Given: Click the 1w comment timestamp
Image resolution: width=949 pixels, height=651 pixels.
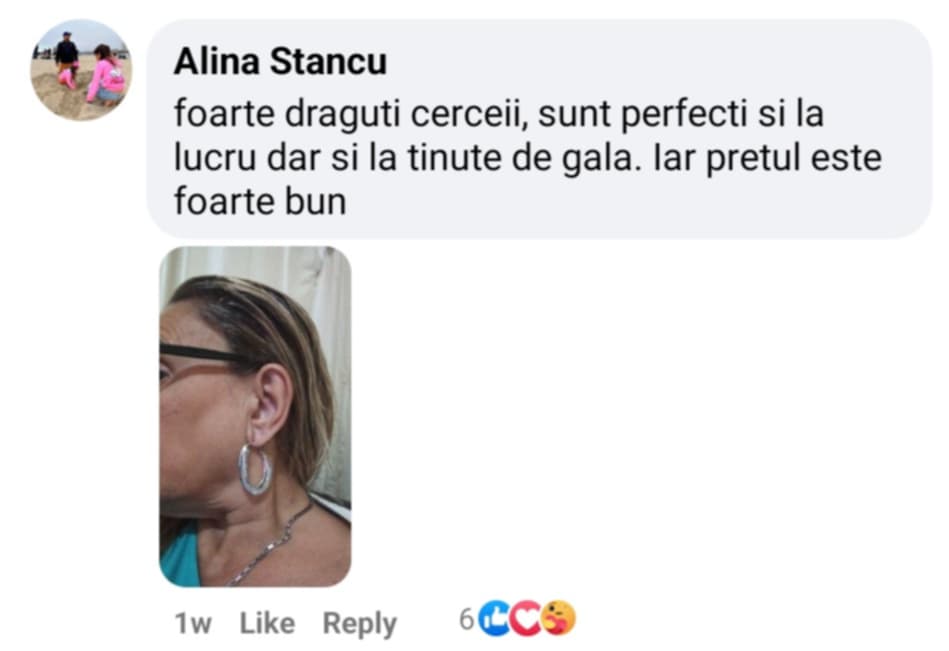Looking at the screenshot, I should 193,623.
